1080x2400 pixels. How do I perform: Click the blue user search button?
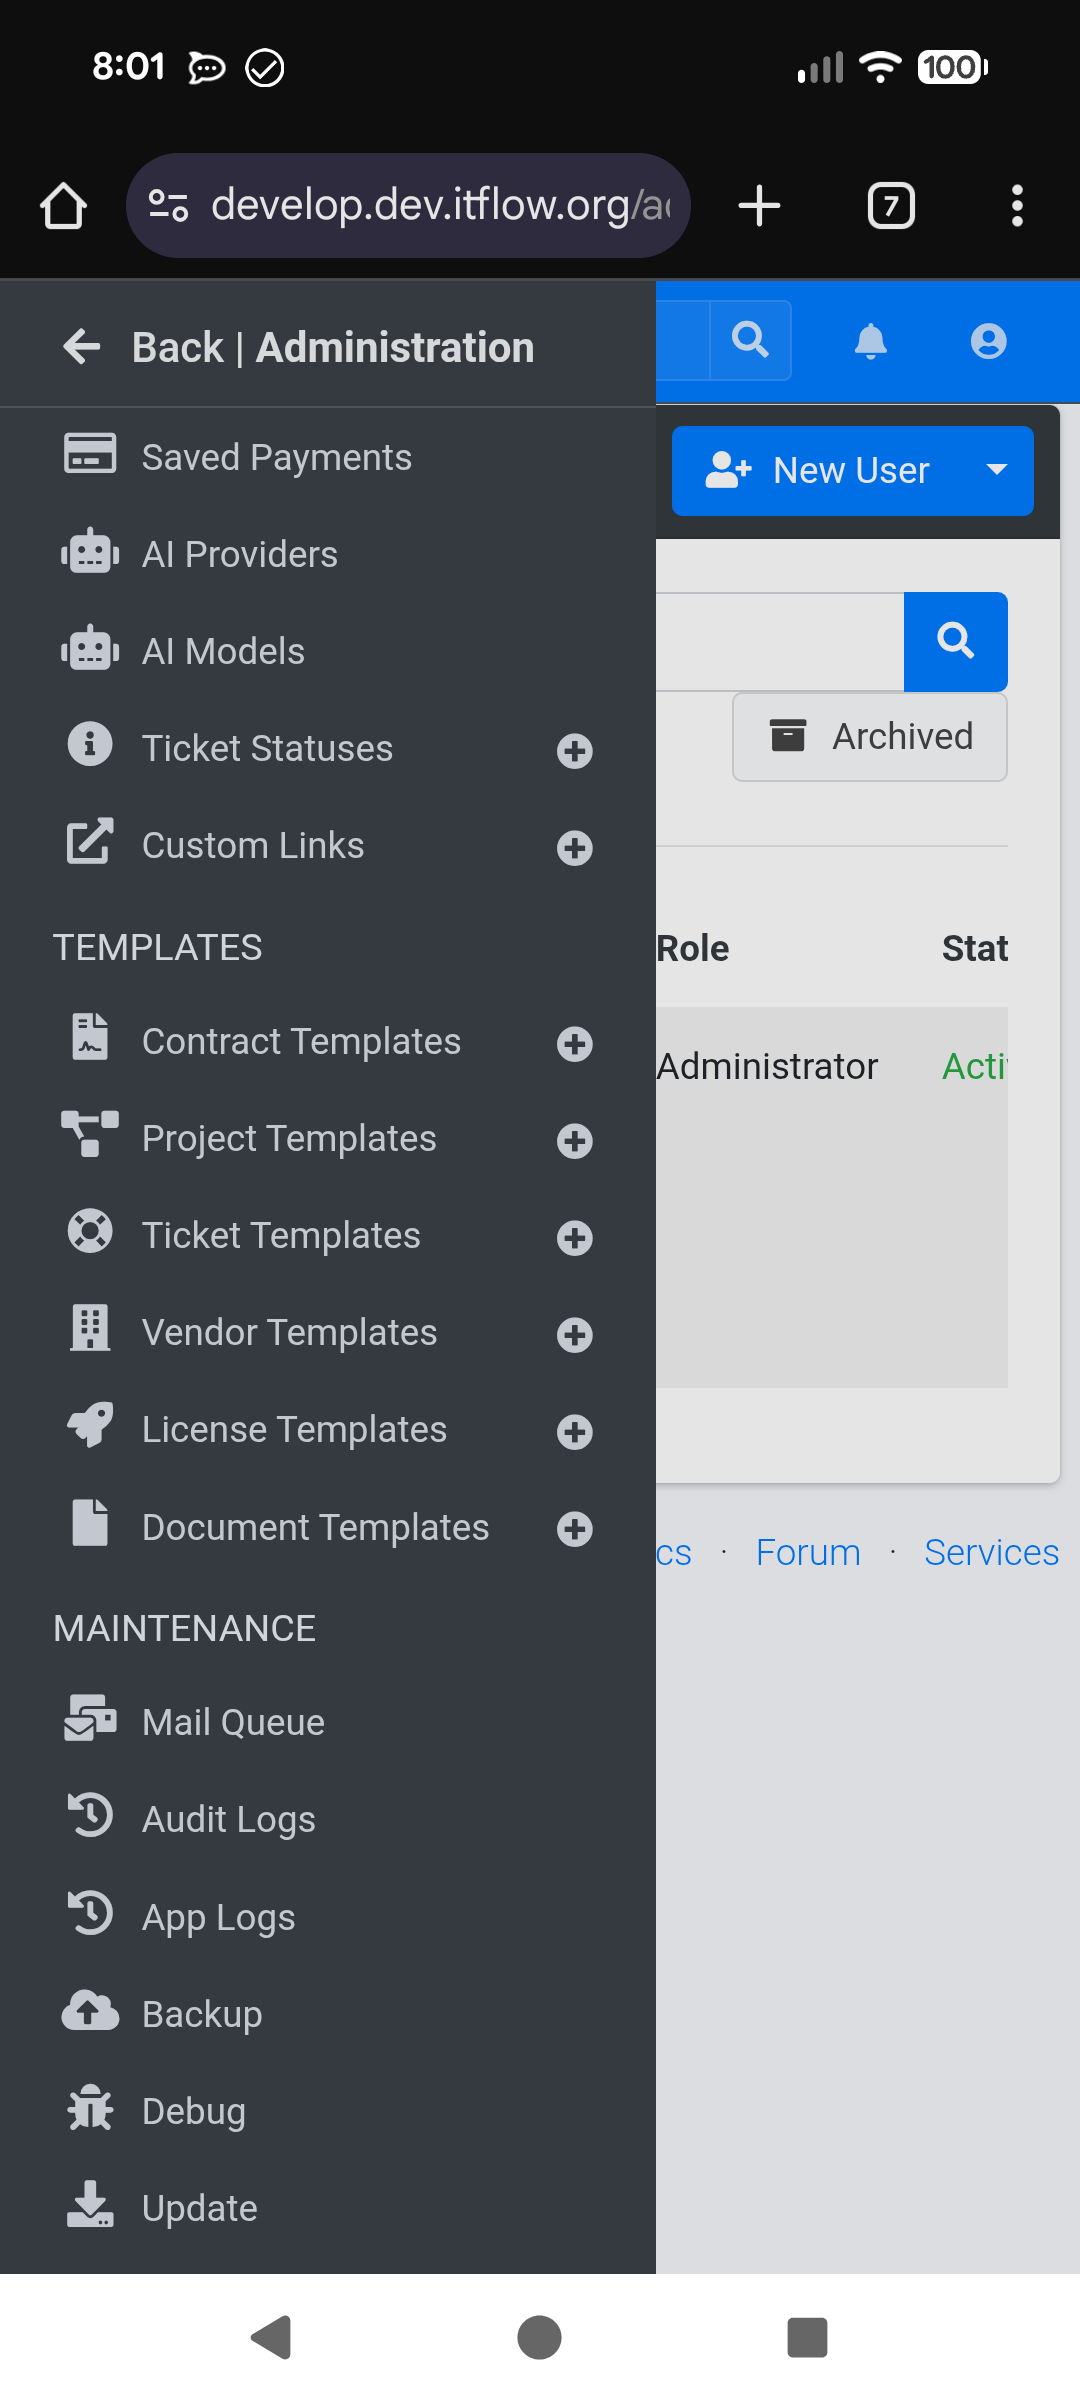pos(955,641)
